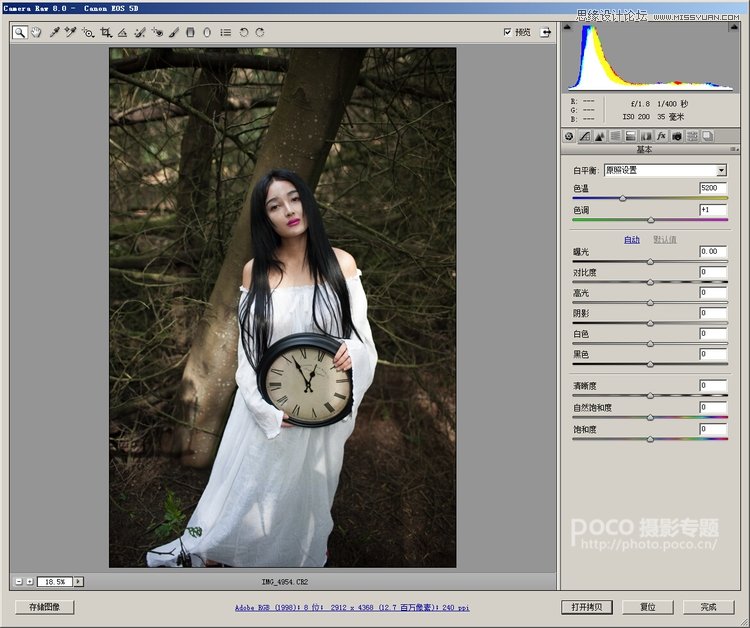750x628 pixels.
Task: Click the 存储图像 save image button
Action: click(x=44, y=607)
